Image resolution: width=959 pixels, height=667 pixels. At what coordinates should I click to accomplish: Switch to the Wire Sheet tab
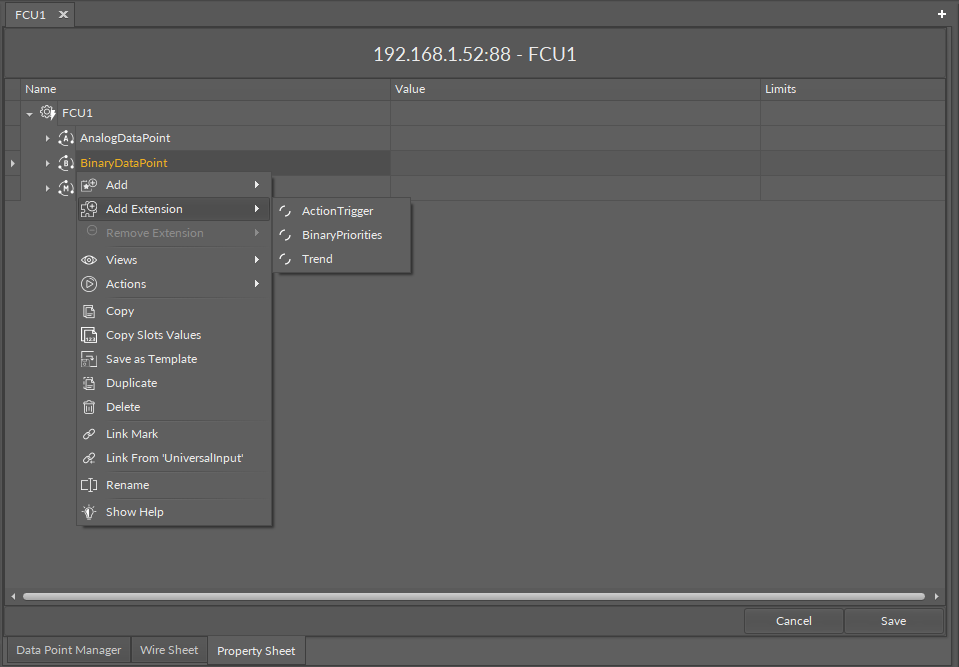point(169,650)
